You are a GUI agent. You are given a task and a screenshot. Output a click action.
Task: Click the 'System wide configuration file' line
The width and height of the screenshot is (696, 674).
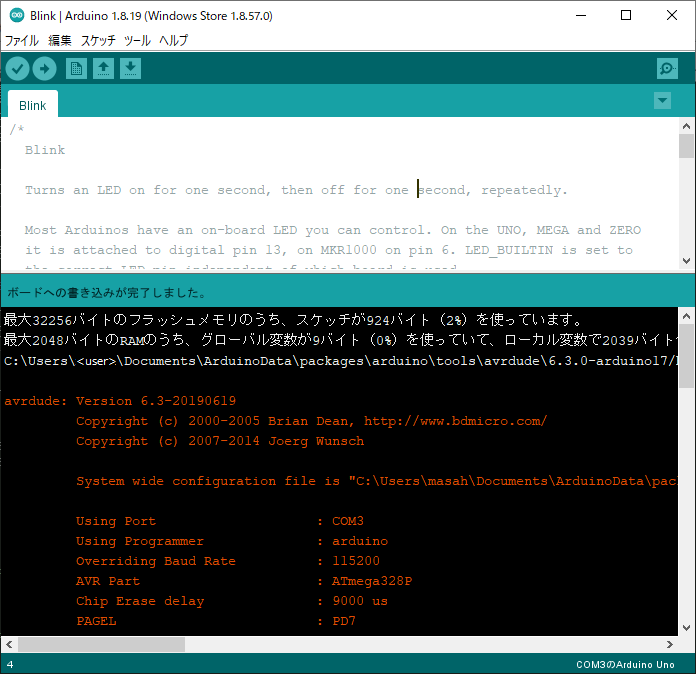click(x=377, y=481)
